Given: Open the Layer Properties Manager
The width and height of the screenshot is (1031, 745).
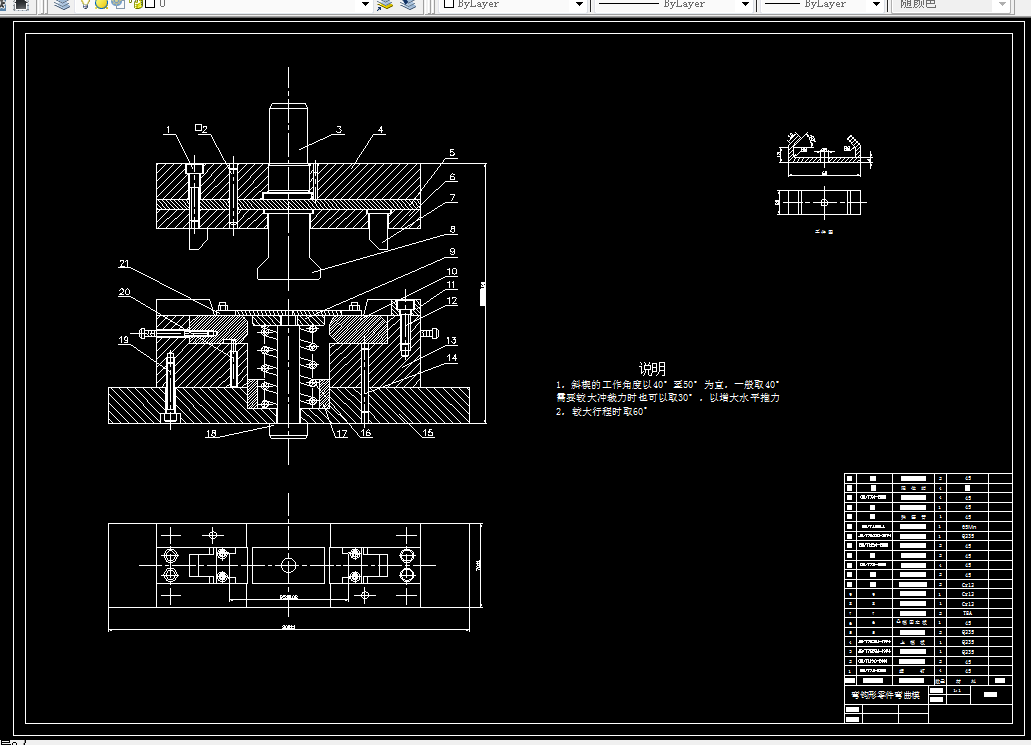Looking at the screenshot, I should tap(62, 5).
